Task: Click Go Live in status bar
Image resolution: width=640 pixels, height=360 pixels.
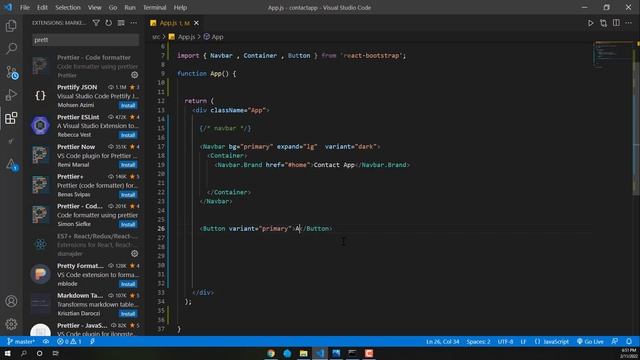Action: point(590,342)
